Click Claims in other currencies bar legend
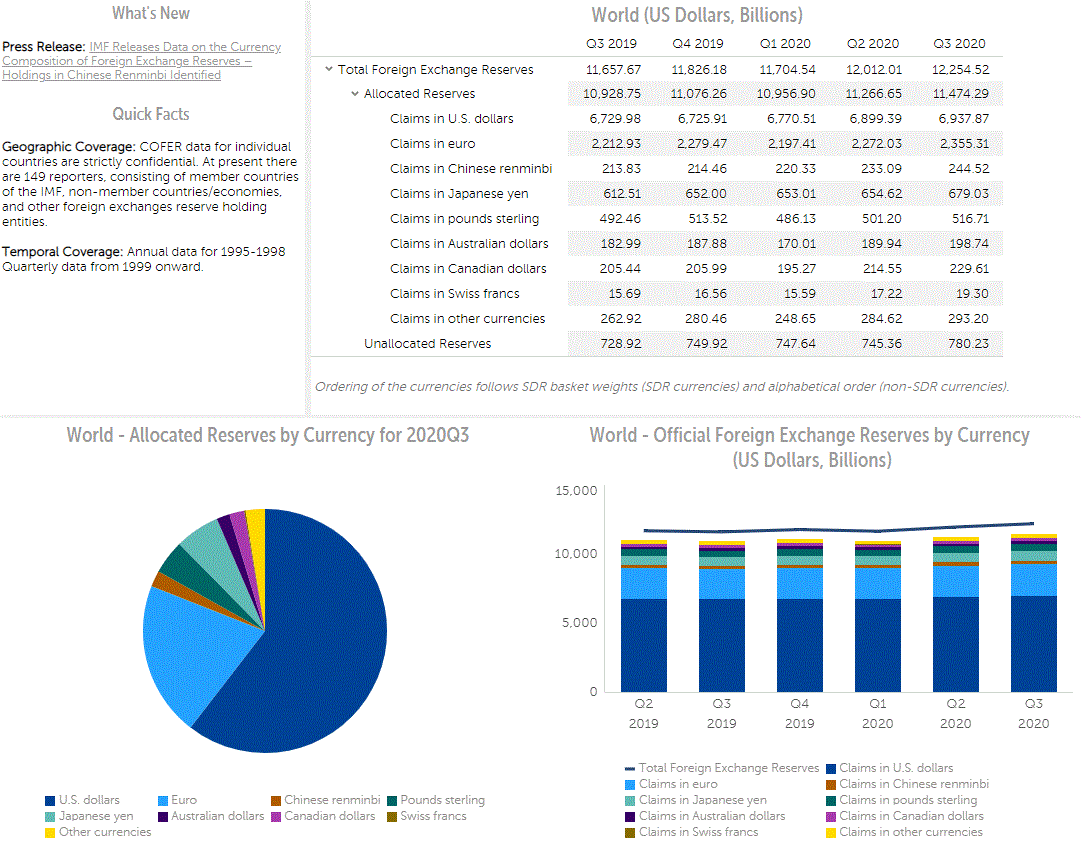Image resolution: width=1081 pixels, height=866 pixels. 830,832
